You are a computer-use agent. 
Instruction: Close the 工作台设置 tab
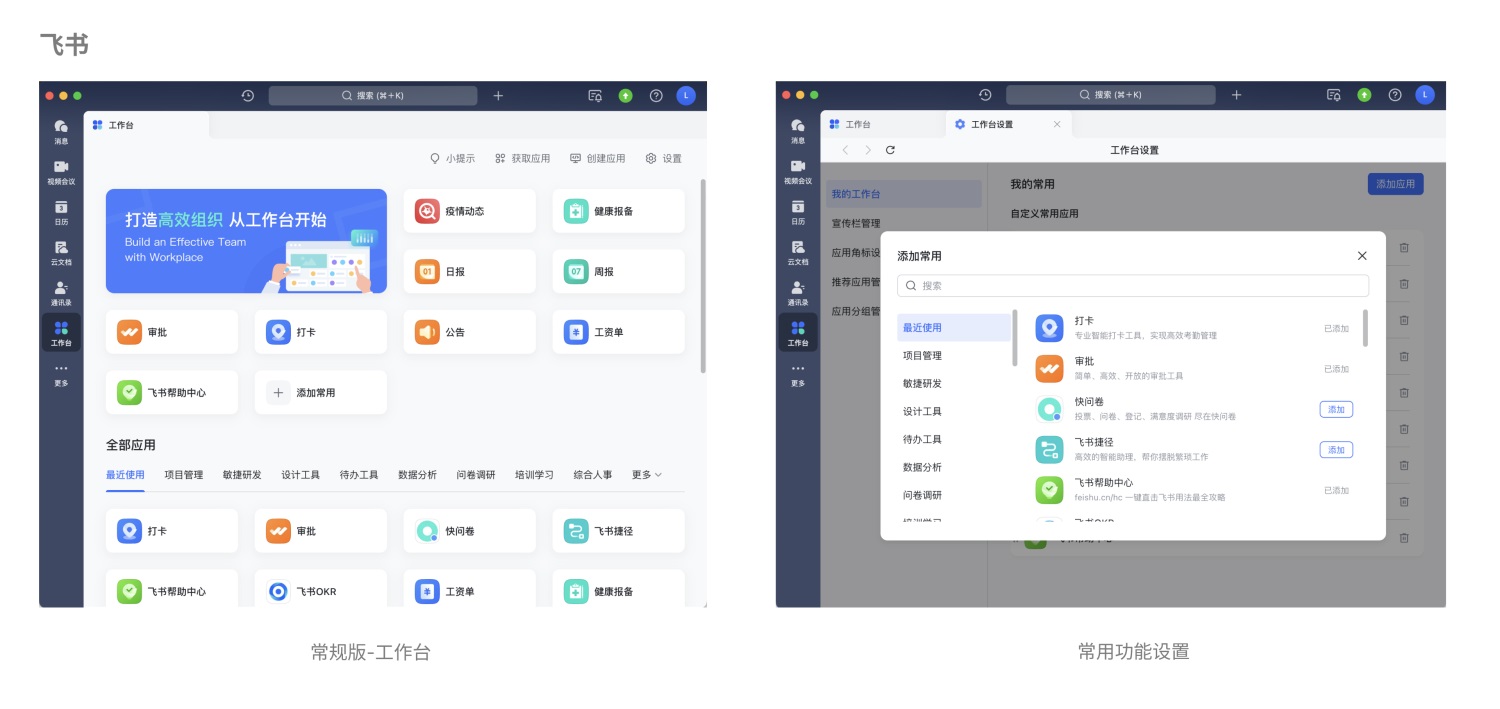click(x=1057, y=124)
